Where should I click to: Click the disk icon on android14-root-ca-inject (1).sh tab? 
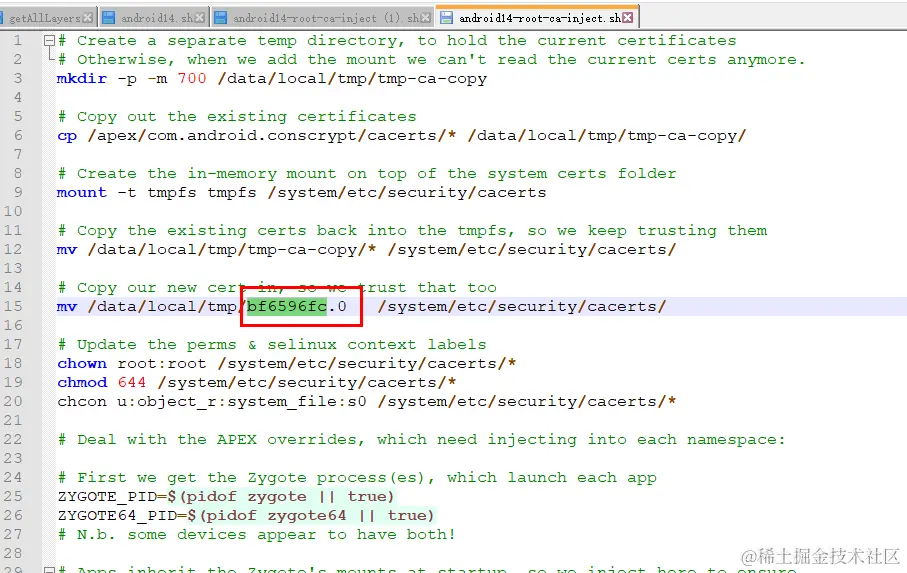pos(220,18)
